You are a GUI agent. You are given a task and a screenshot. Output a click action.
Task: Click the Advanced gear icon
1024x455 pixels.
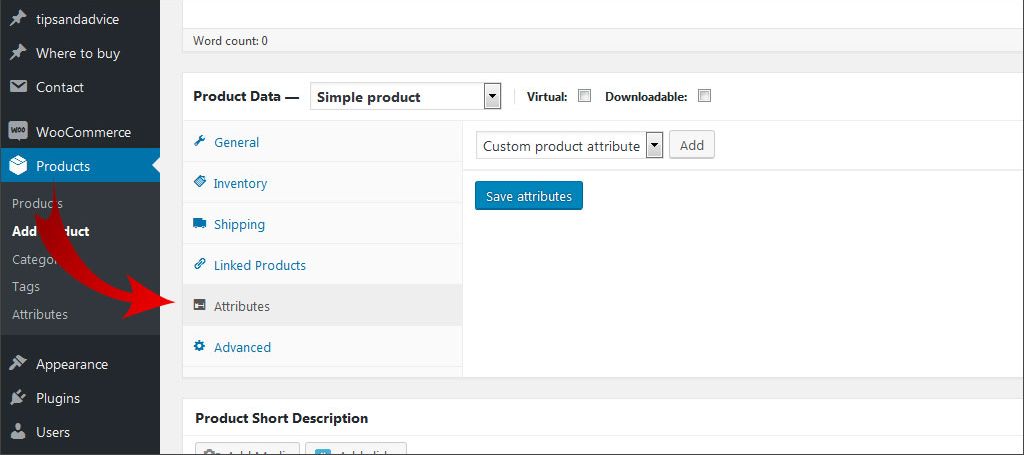pos(199,347)
